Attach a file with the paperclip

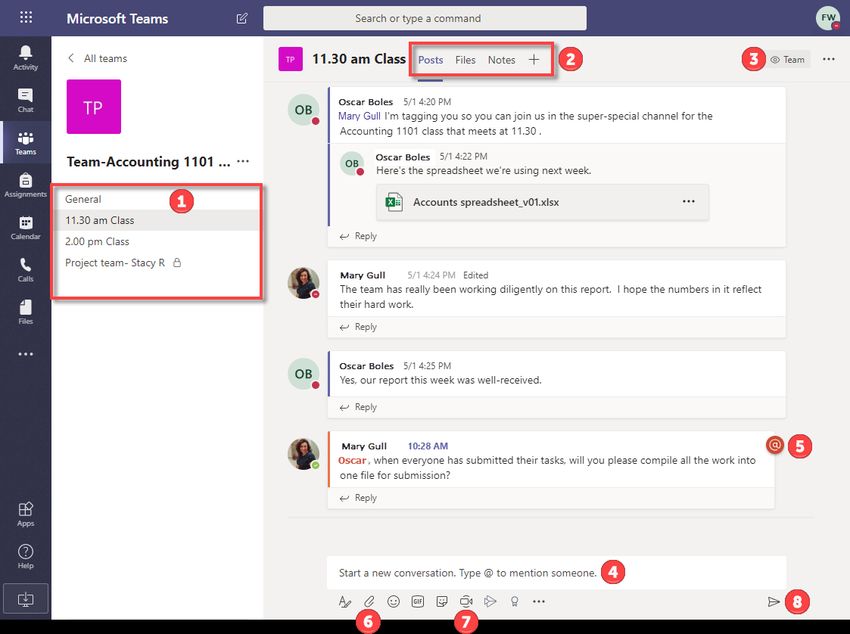coord(369,601)
